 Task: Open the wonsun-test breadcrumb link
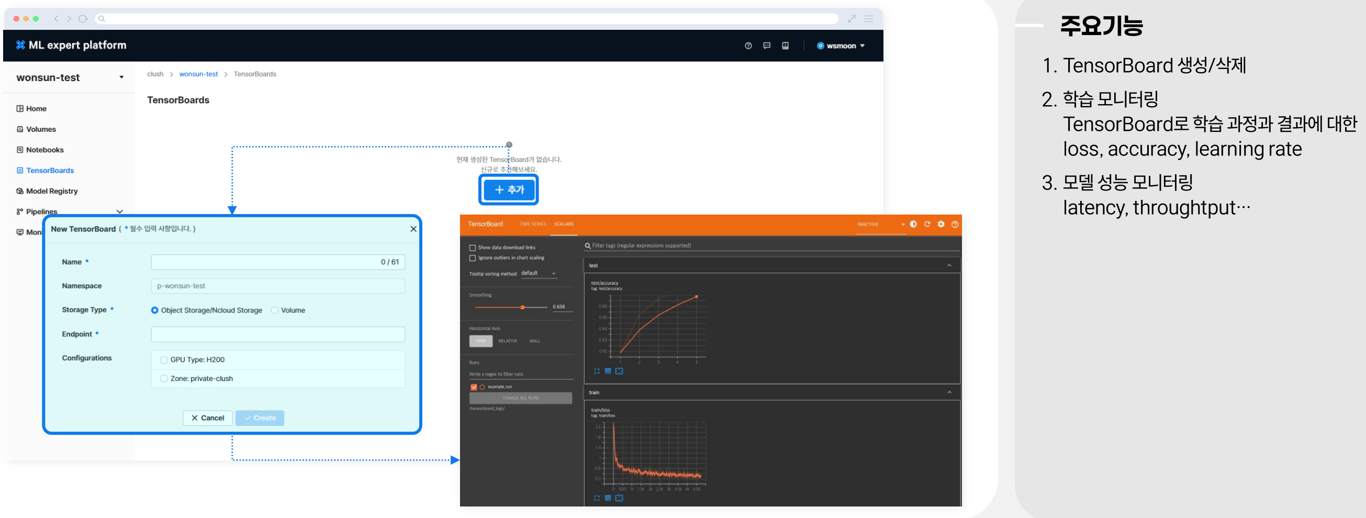pyautogui.click(x=199, y=74)
